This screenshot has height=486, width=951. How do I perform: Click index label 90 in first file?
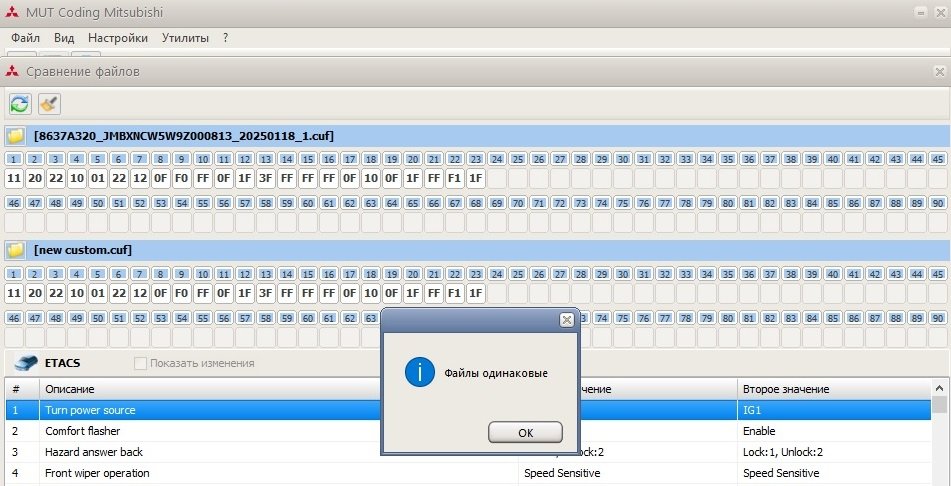coord(936,203)
